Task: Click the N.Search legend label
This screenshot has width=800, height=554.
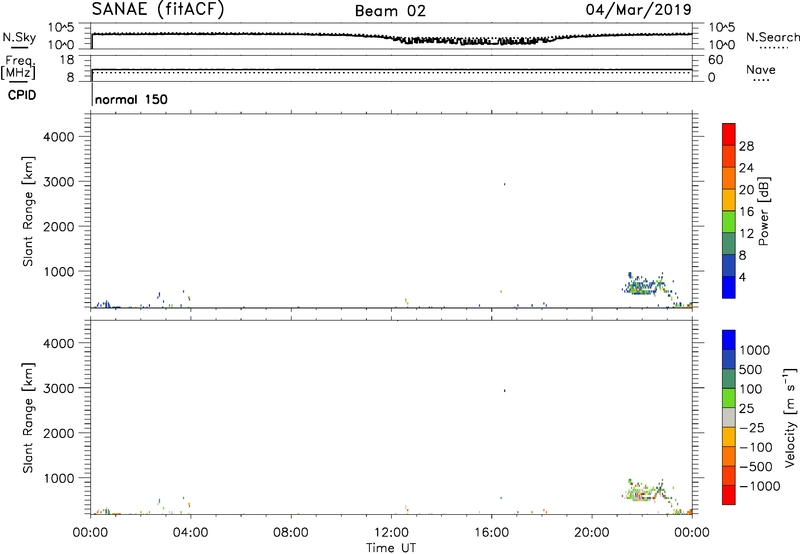Action: pyautogui.click(x=772, y=37)
